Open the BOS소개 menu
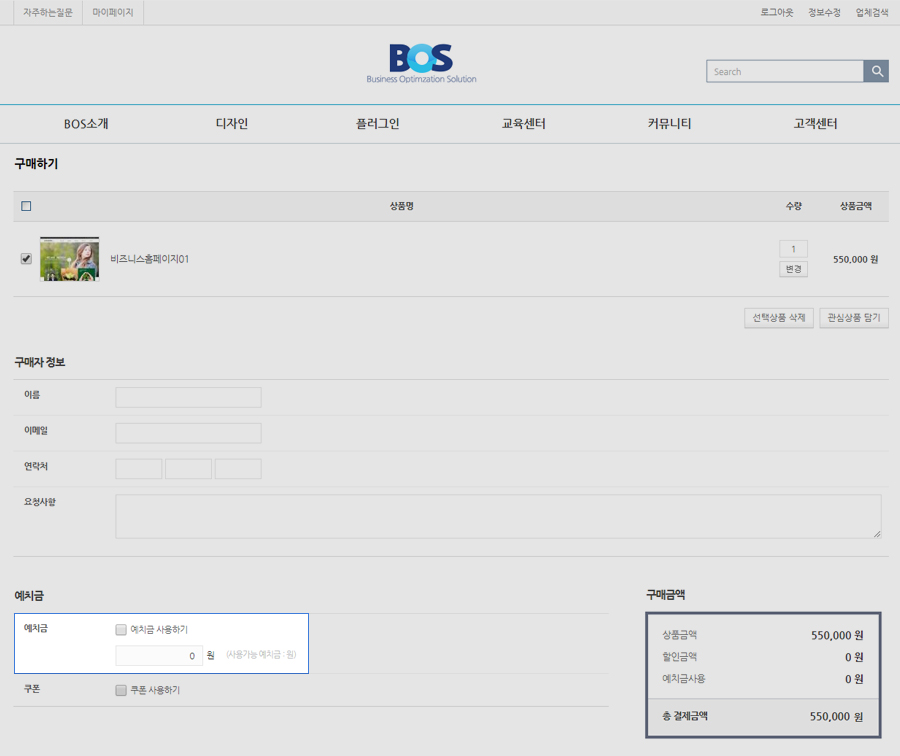The image size is (900, 756). 86,124
